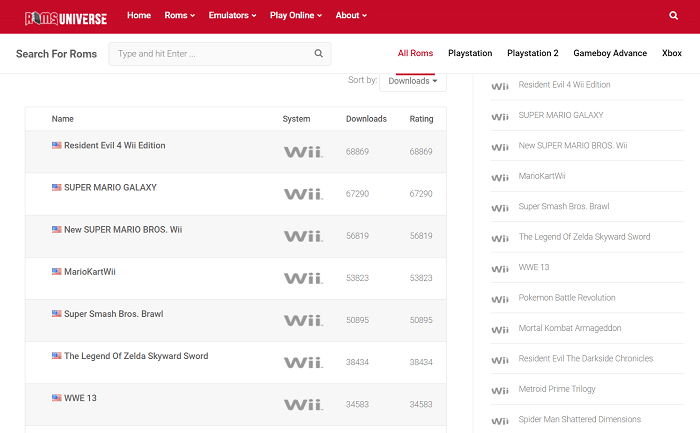Click rating value 53823 in MarioKartWii row
700x433 pixels.
point(421,278)
